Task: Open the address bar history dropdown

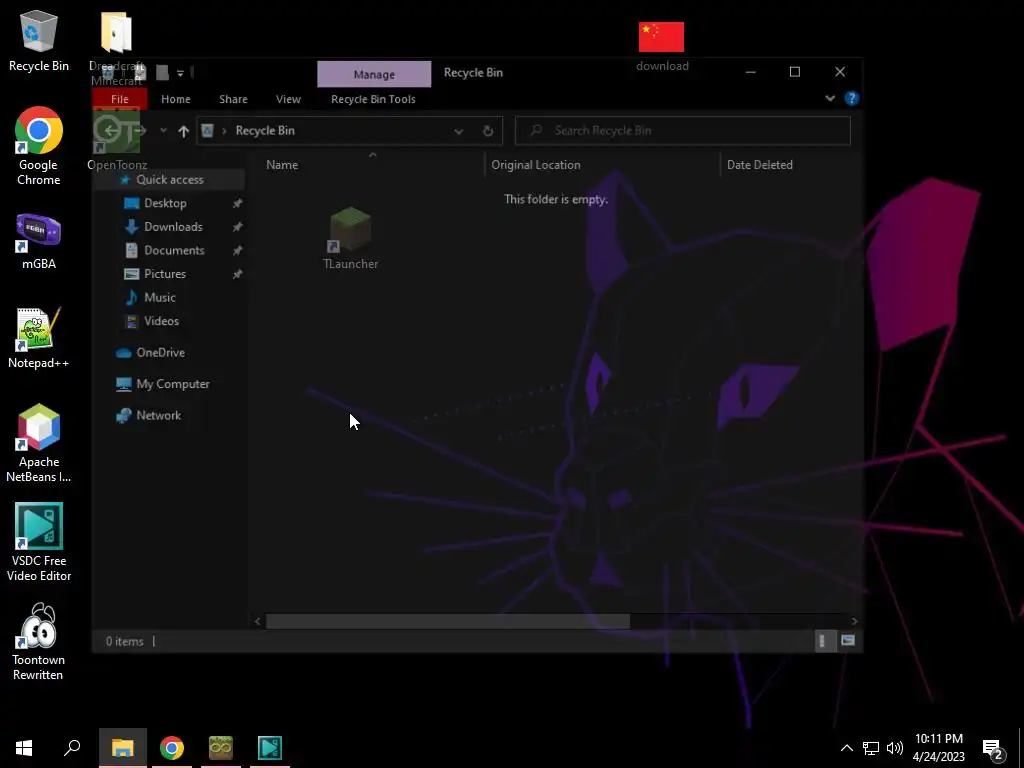Action: pyautogui.click(x=458, y=131)
